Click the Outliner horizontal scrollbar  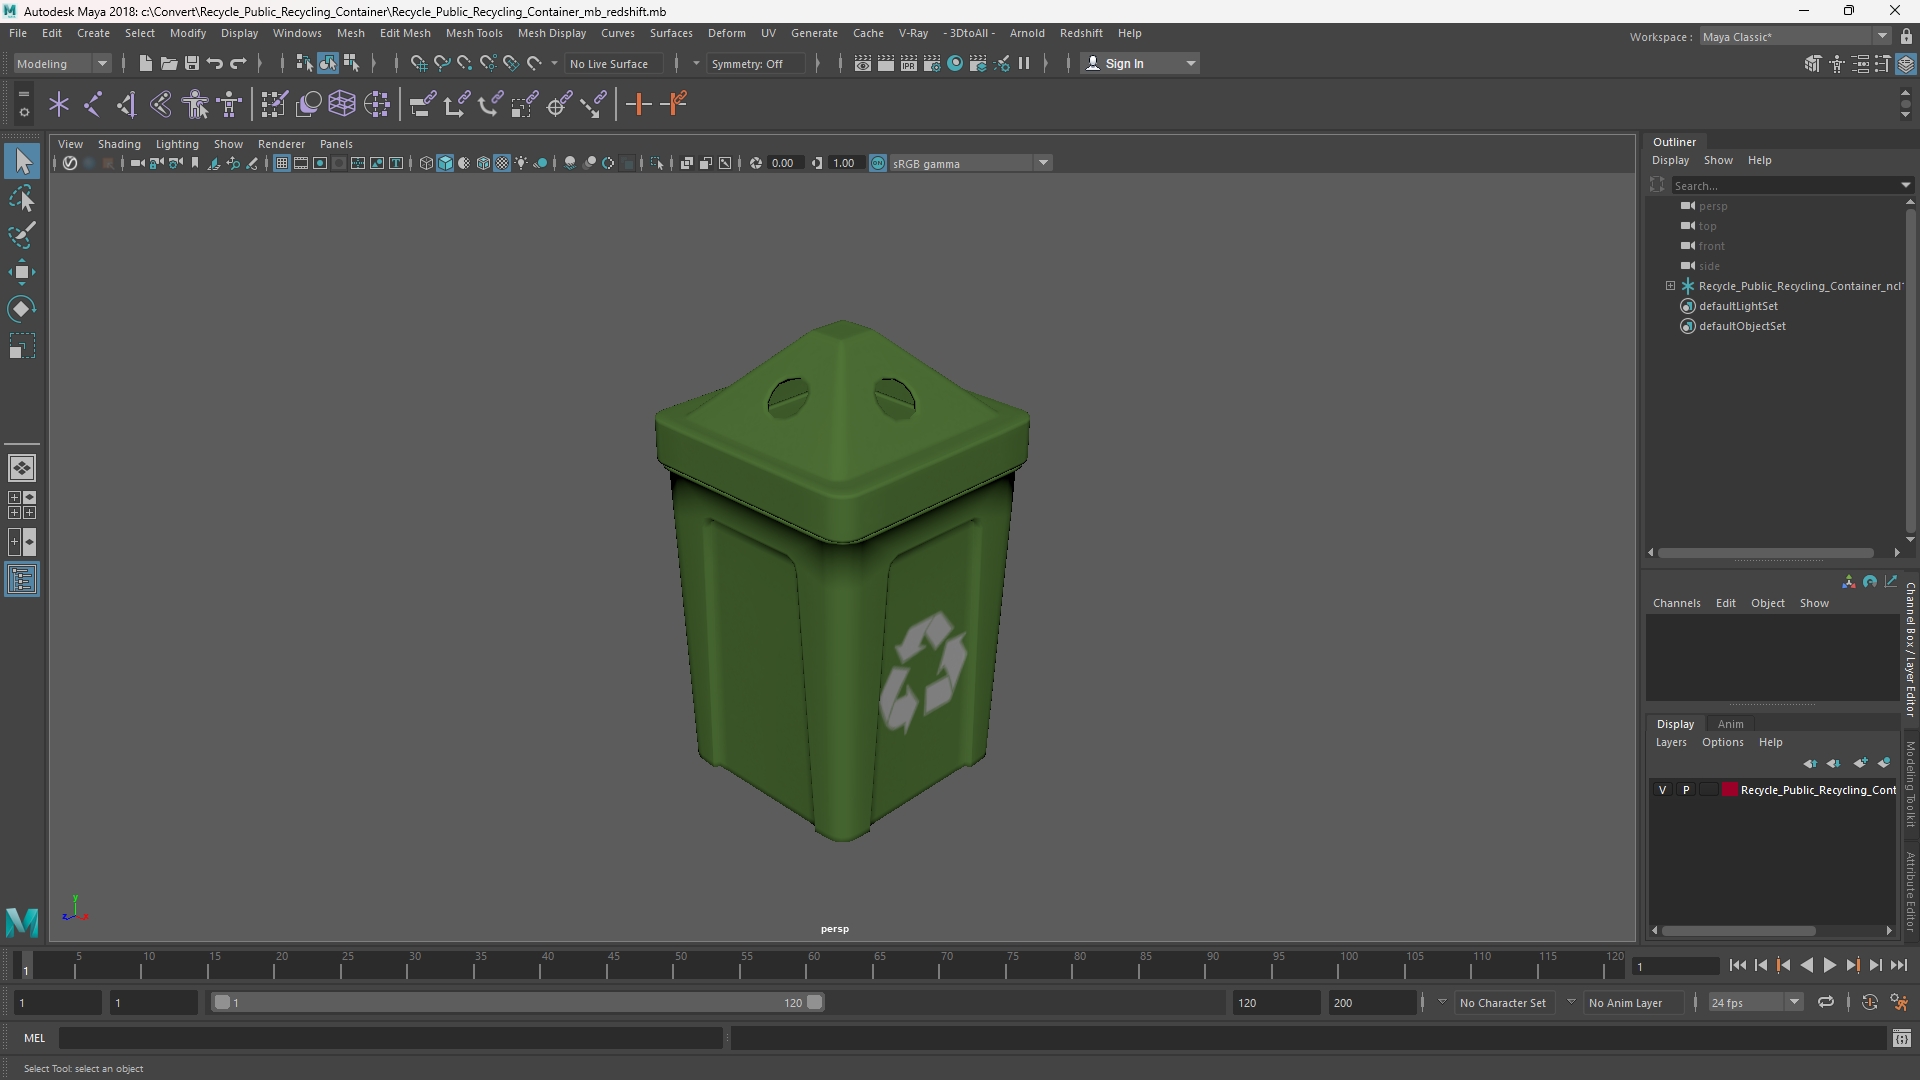1765,552
